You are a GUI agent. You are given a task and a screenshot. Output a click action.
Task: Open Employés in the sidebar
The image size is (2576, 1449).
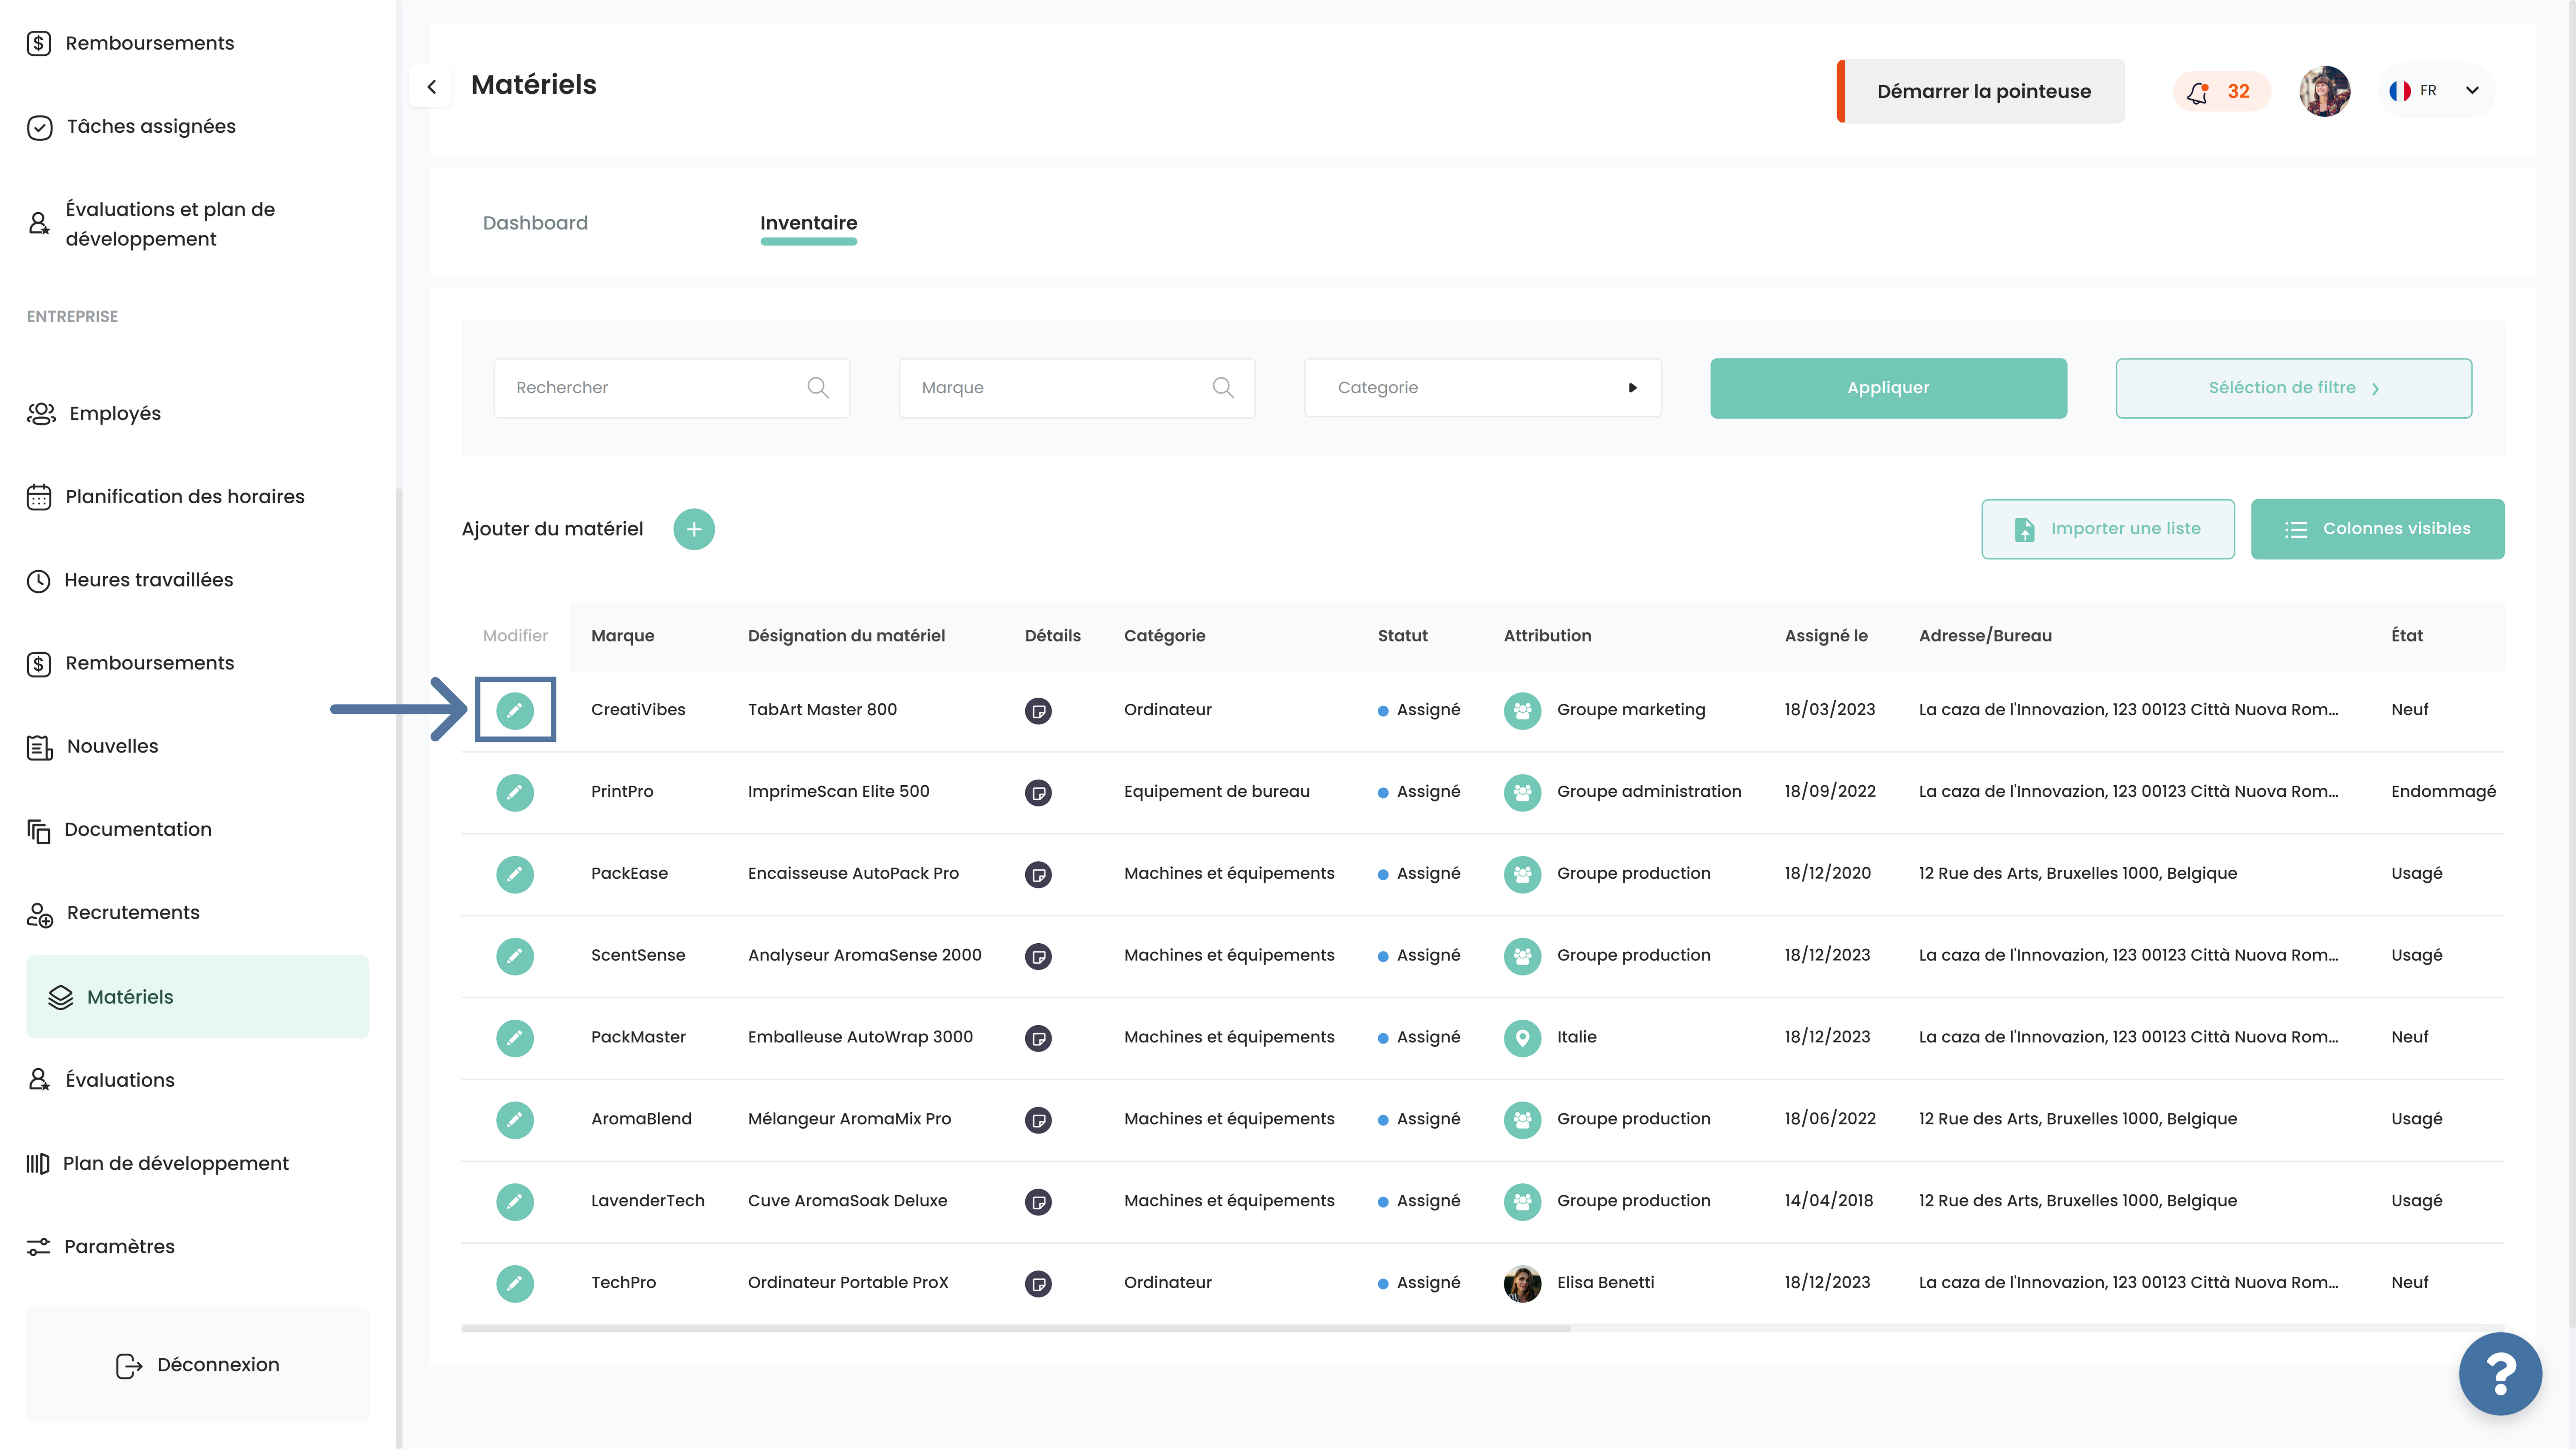(x=115, y=414)
